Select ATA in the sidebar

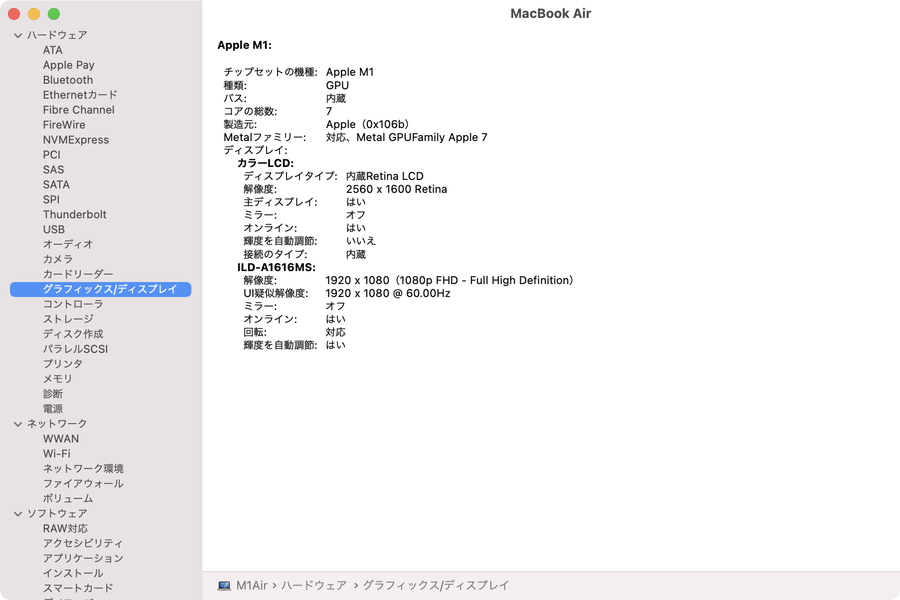click(x=53, y=51)
